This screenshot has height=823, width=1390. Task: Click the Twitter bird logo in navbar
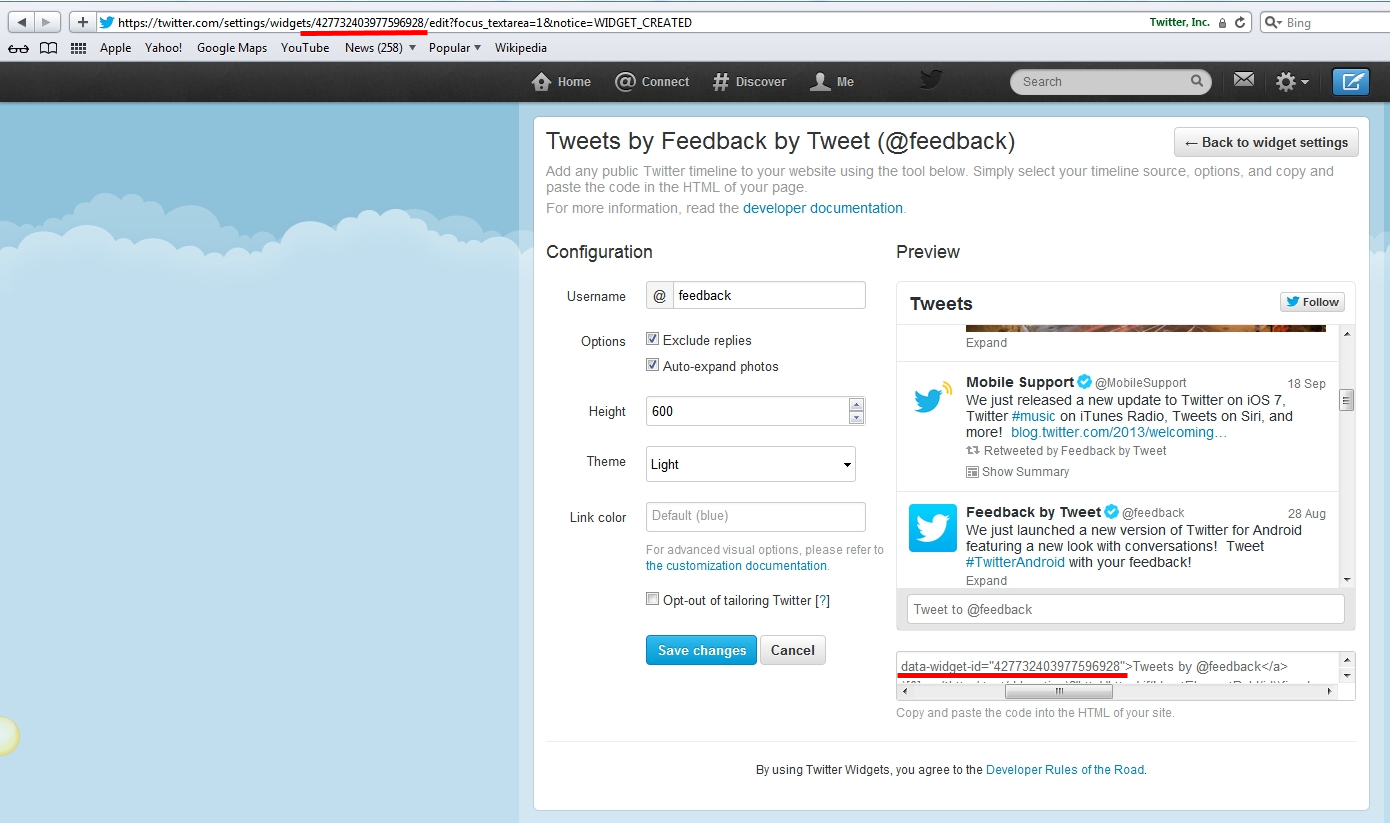(931, 80)
